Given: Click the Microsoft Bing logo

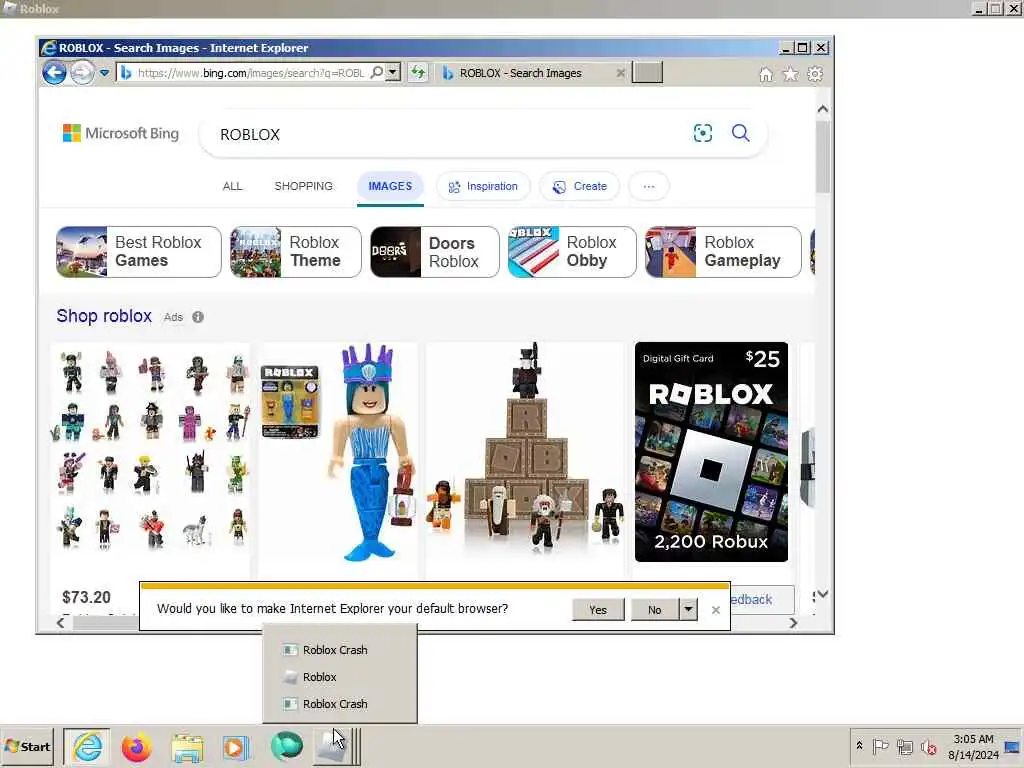Looking at the screenshot, I should 121,133.
